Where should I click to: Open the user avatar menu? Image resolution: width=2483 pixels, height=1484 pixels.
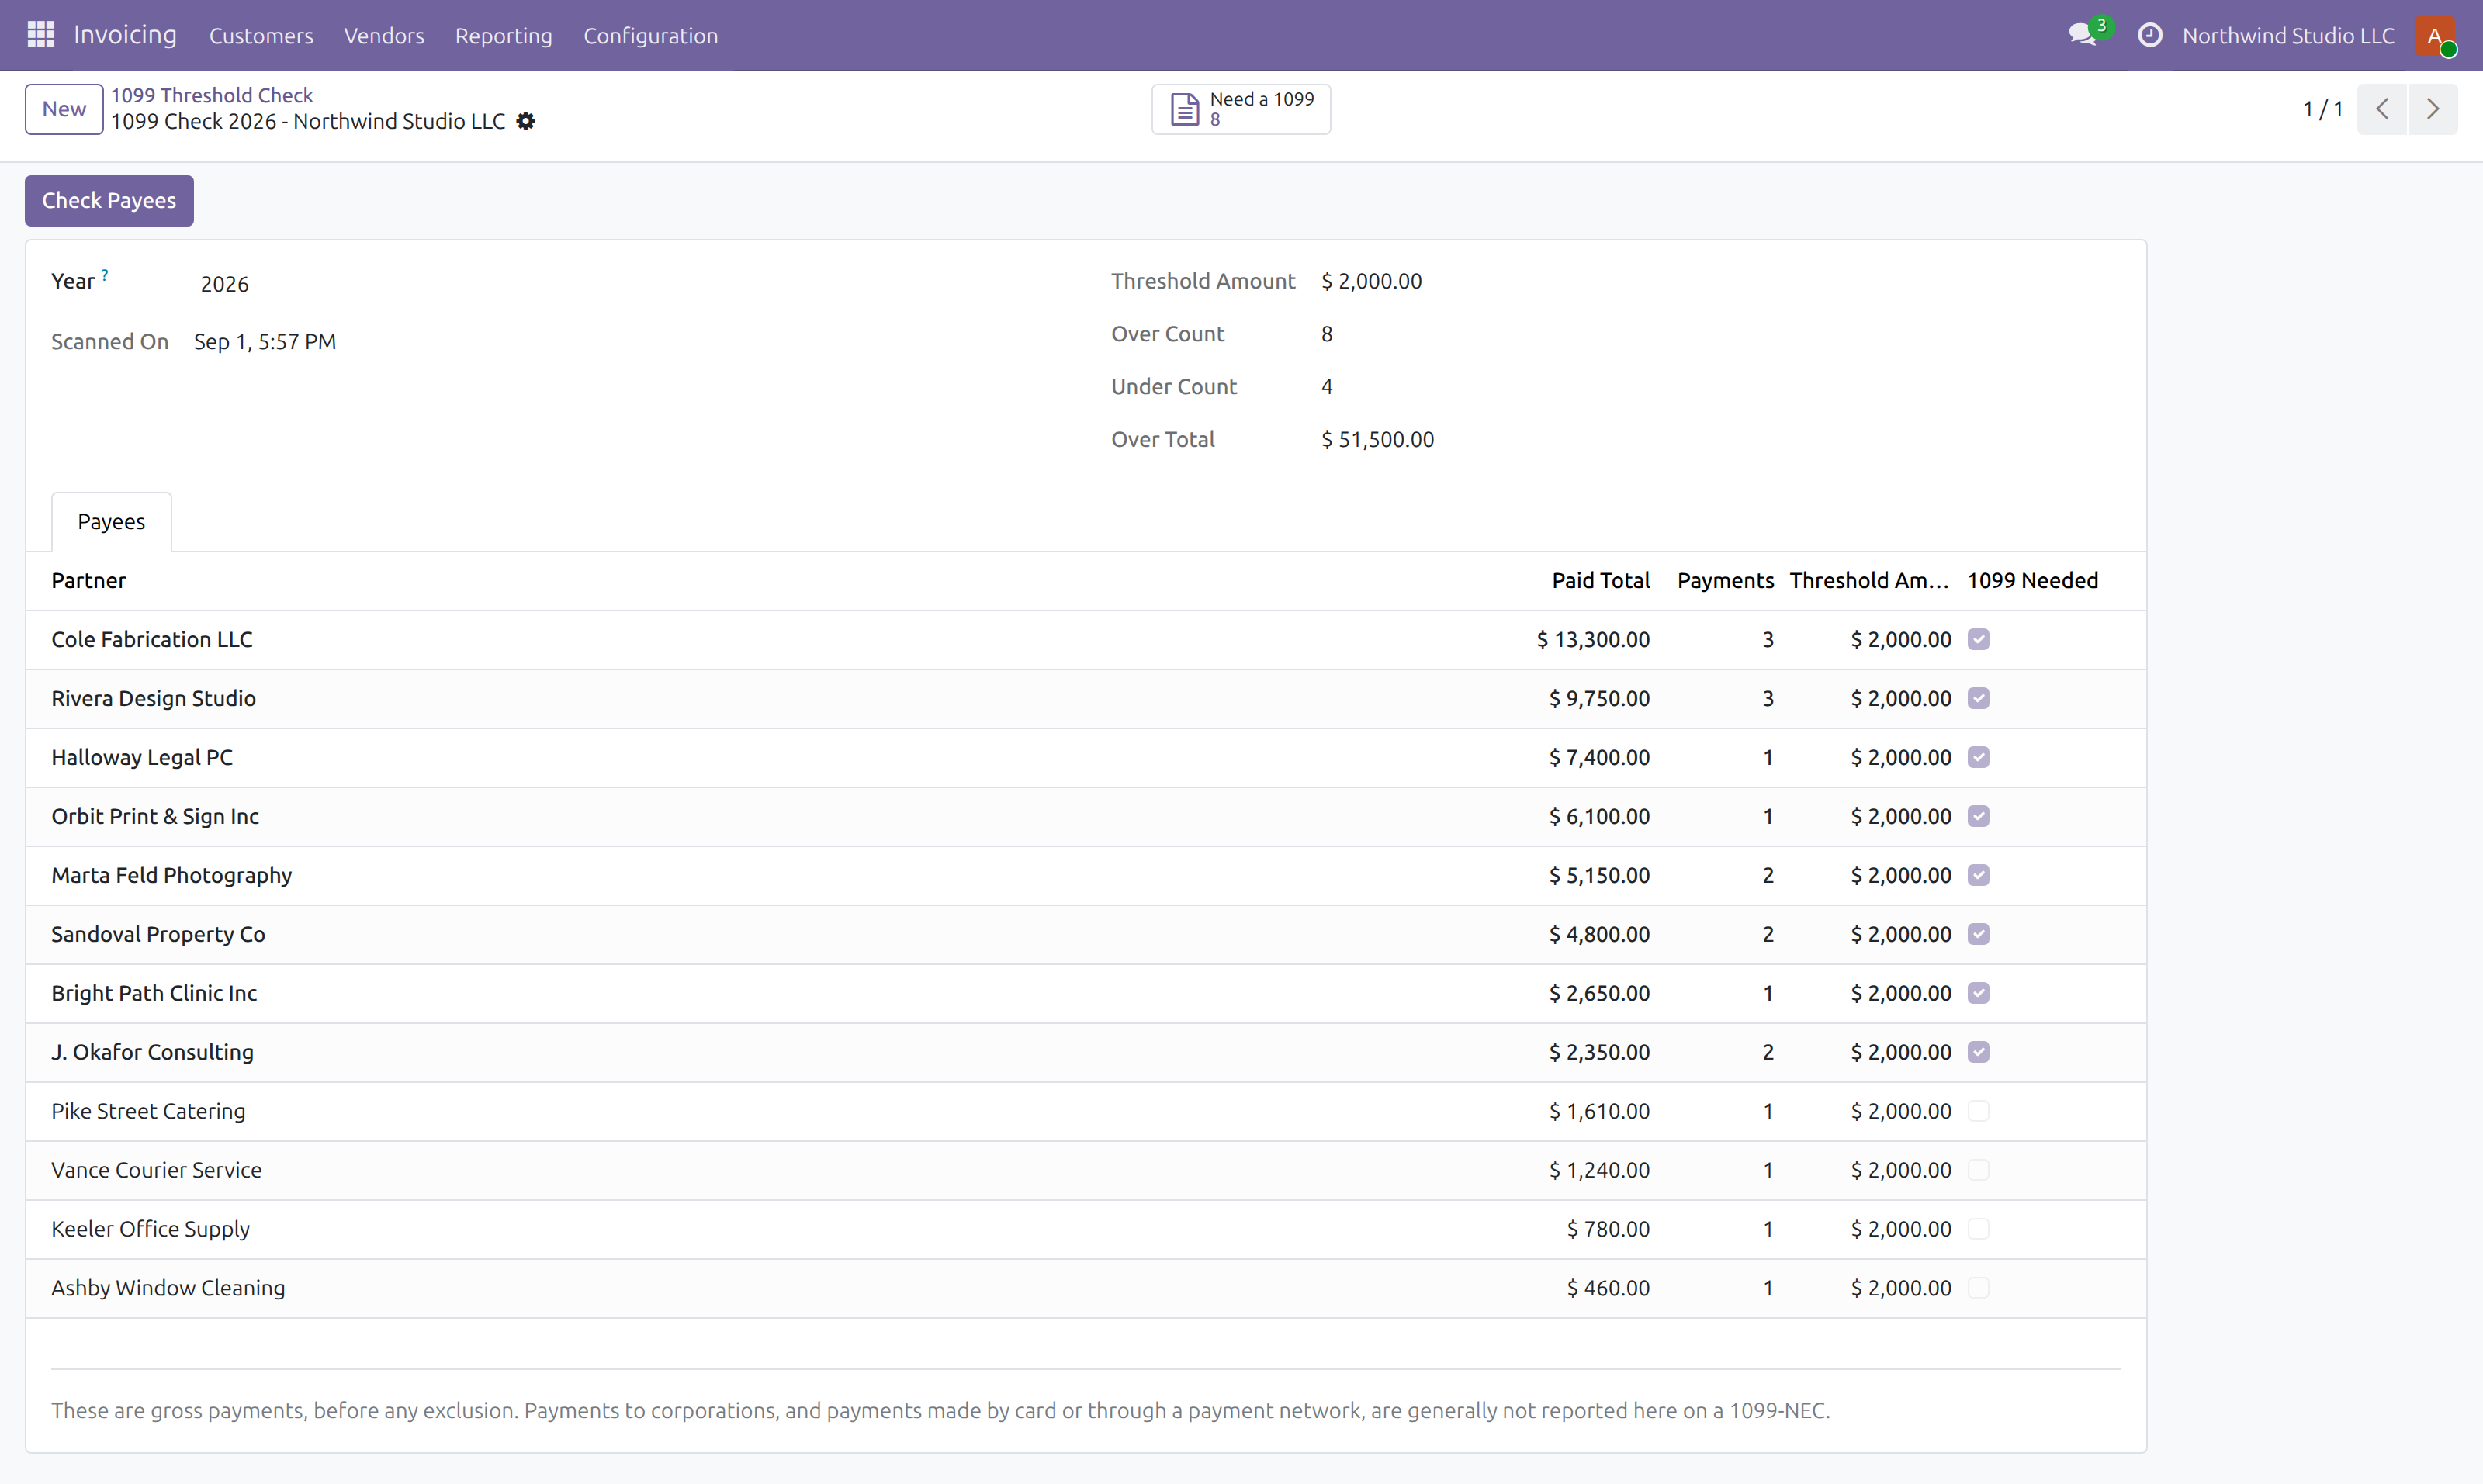coord(2434,36)
